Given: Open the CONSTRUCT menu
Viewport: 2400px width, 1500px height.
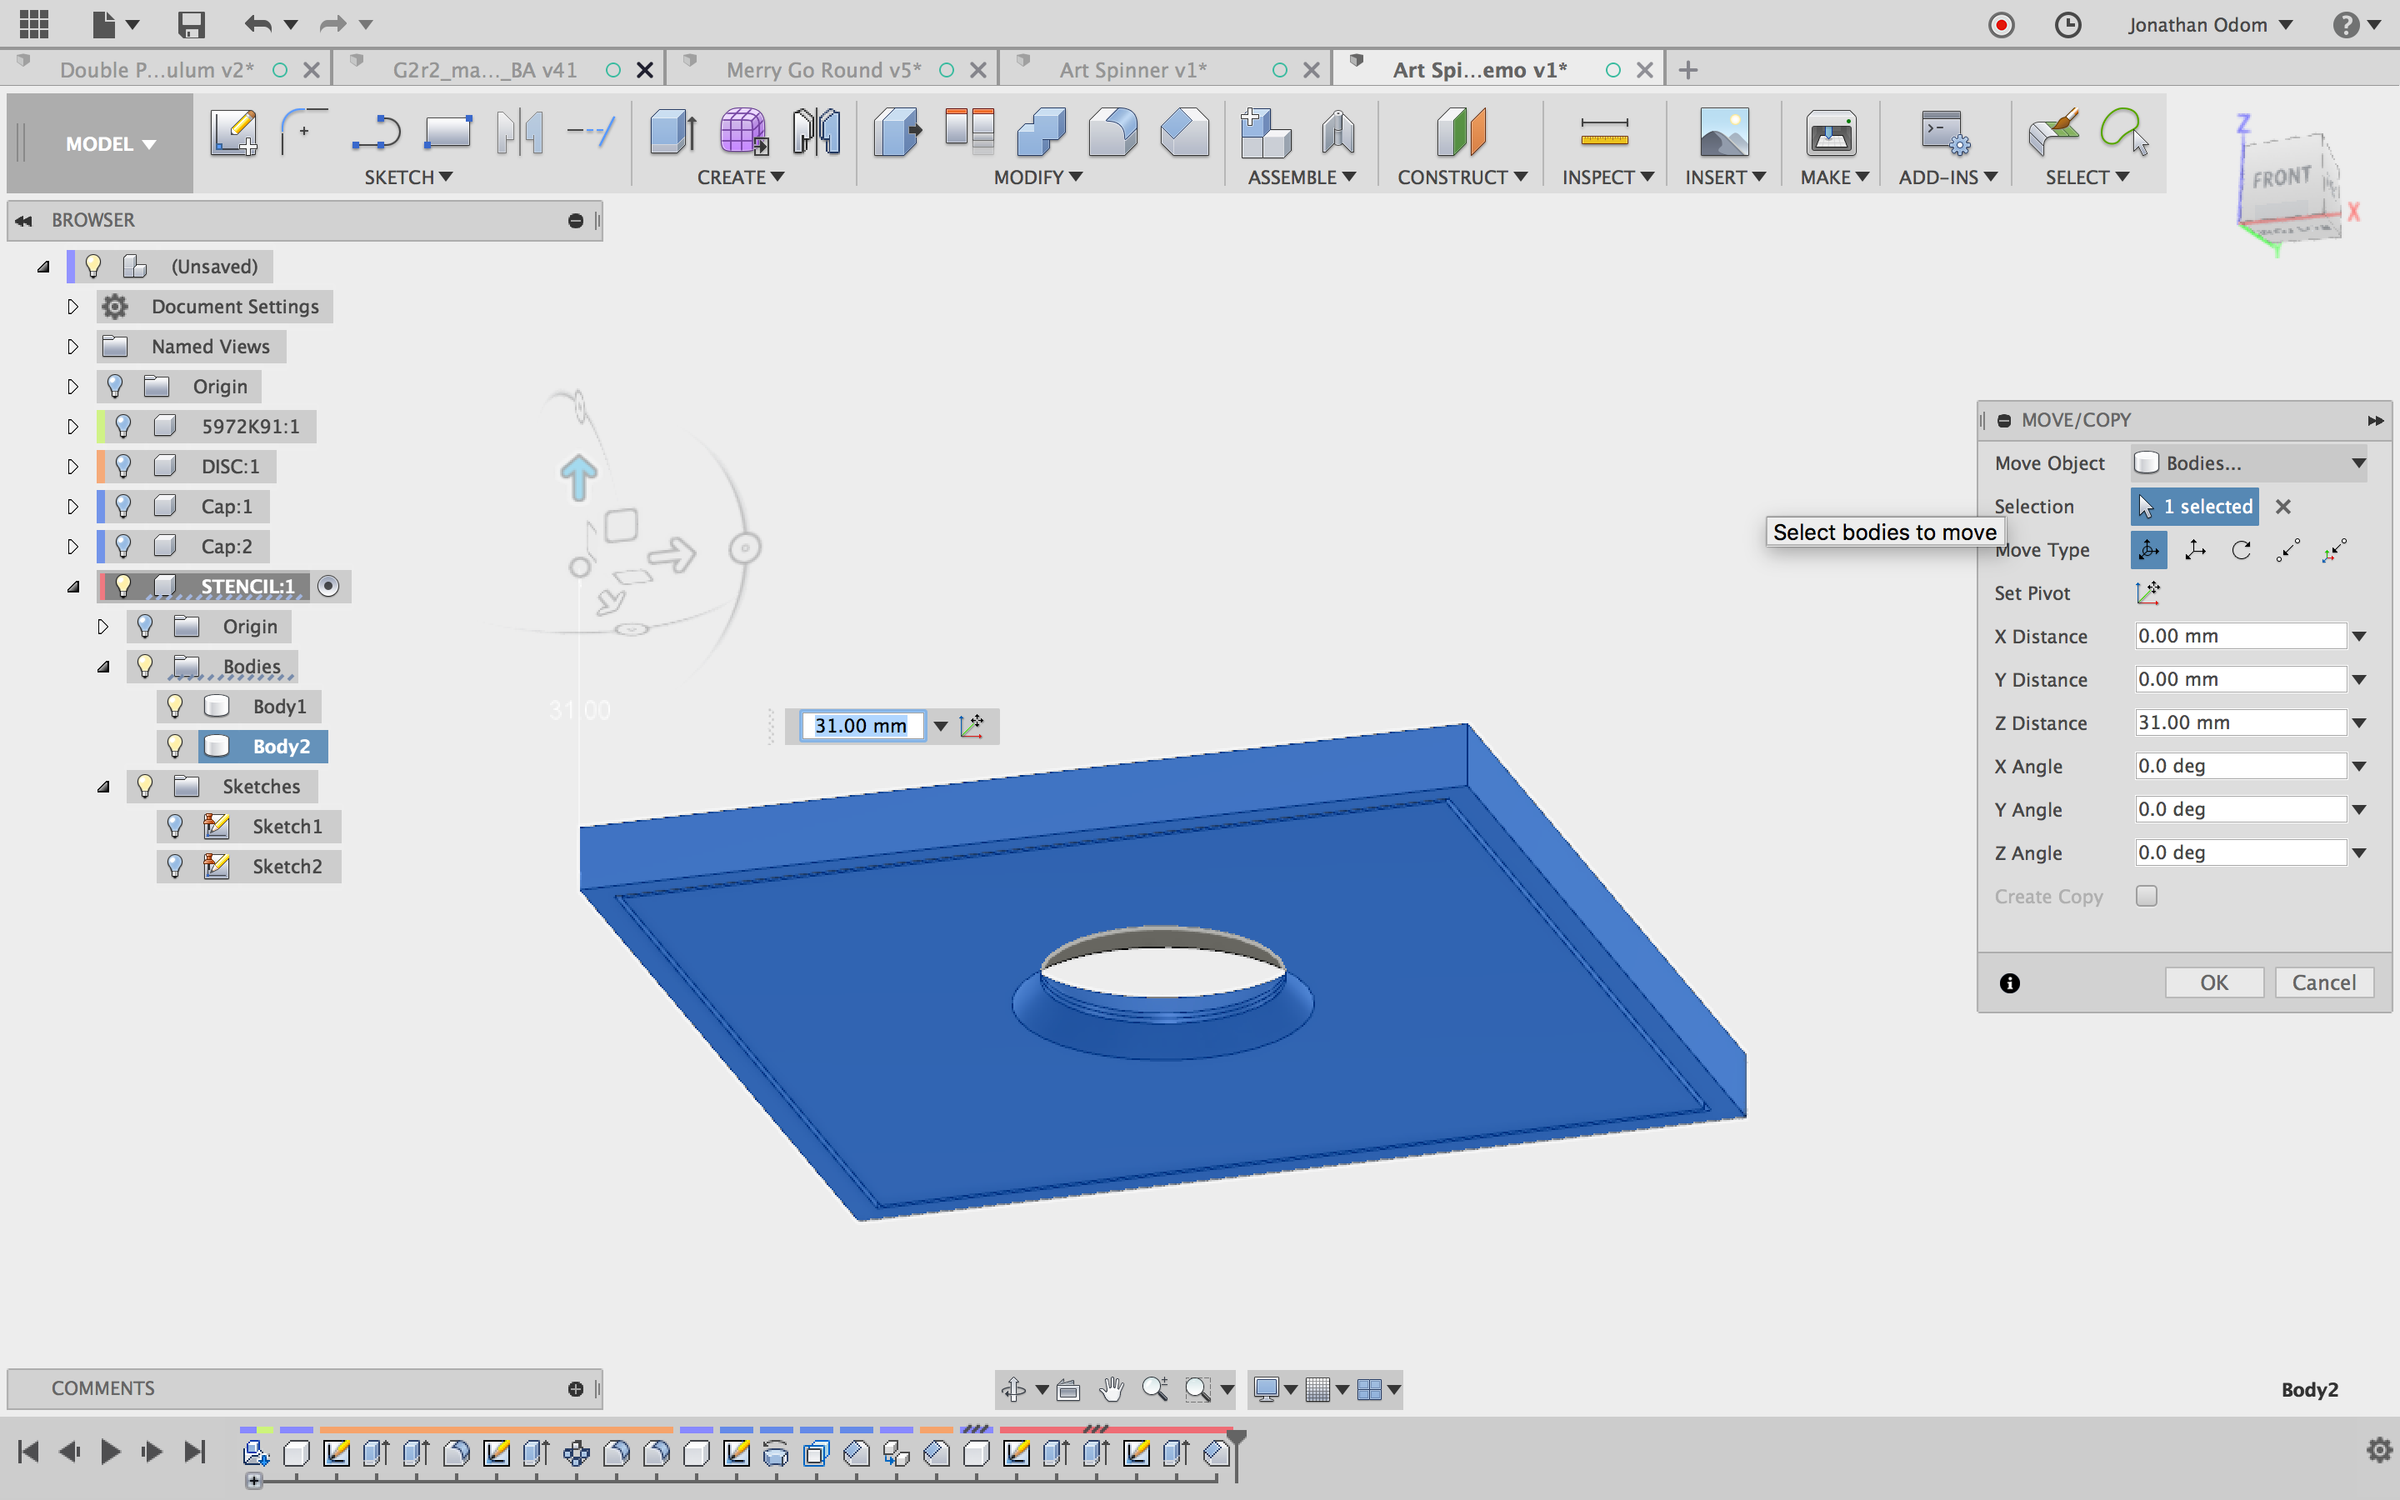Looking at the screenshot, I should tap(1461, 177).
